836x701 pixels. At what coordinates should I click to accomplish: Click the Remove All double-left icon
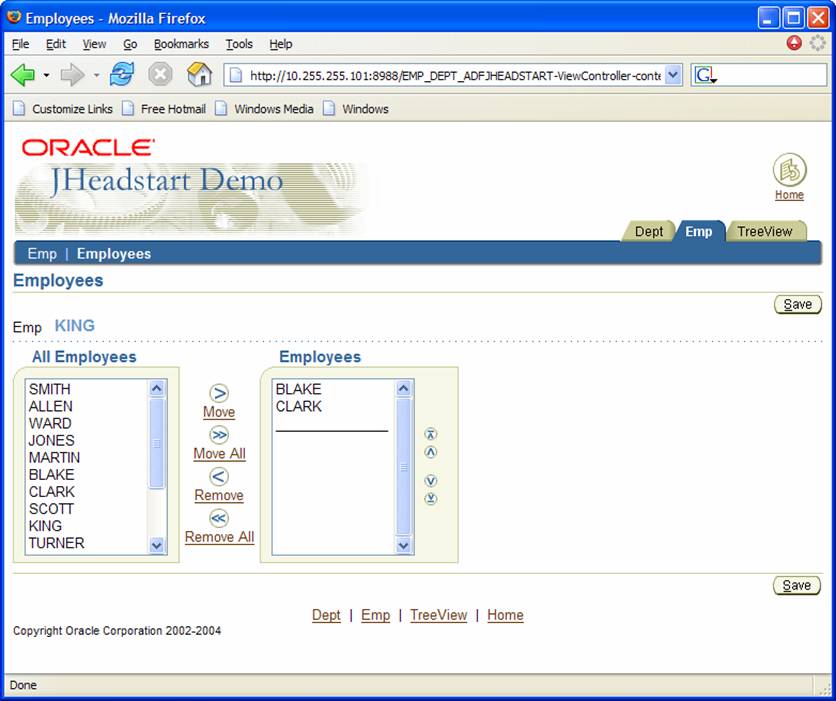click(x=219, y=518)
